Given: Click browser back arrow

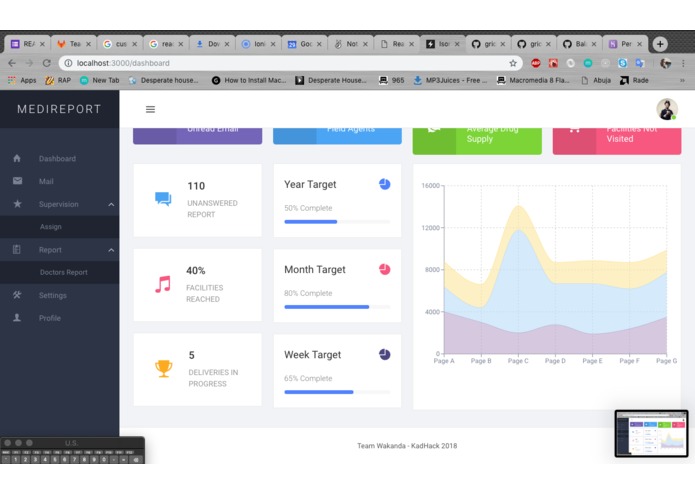Looking at the screenshot, I should (x=12, y=63).
